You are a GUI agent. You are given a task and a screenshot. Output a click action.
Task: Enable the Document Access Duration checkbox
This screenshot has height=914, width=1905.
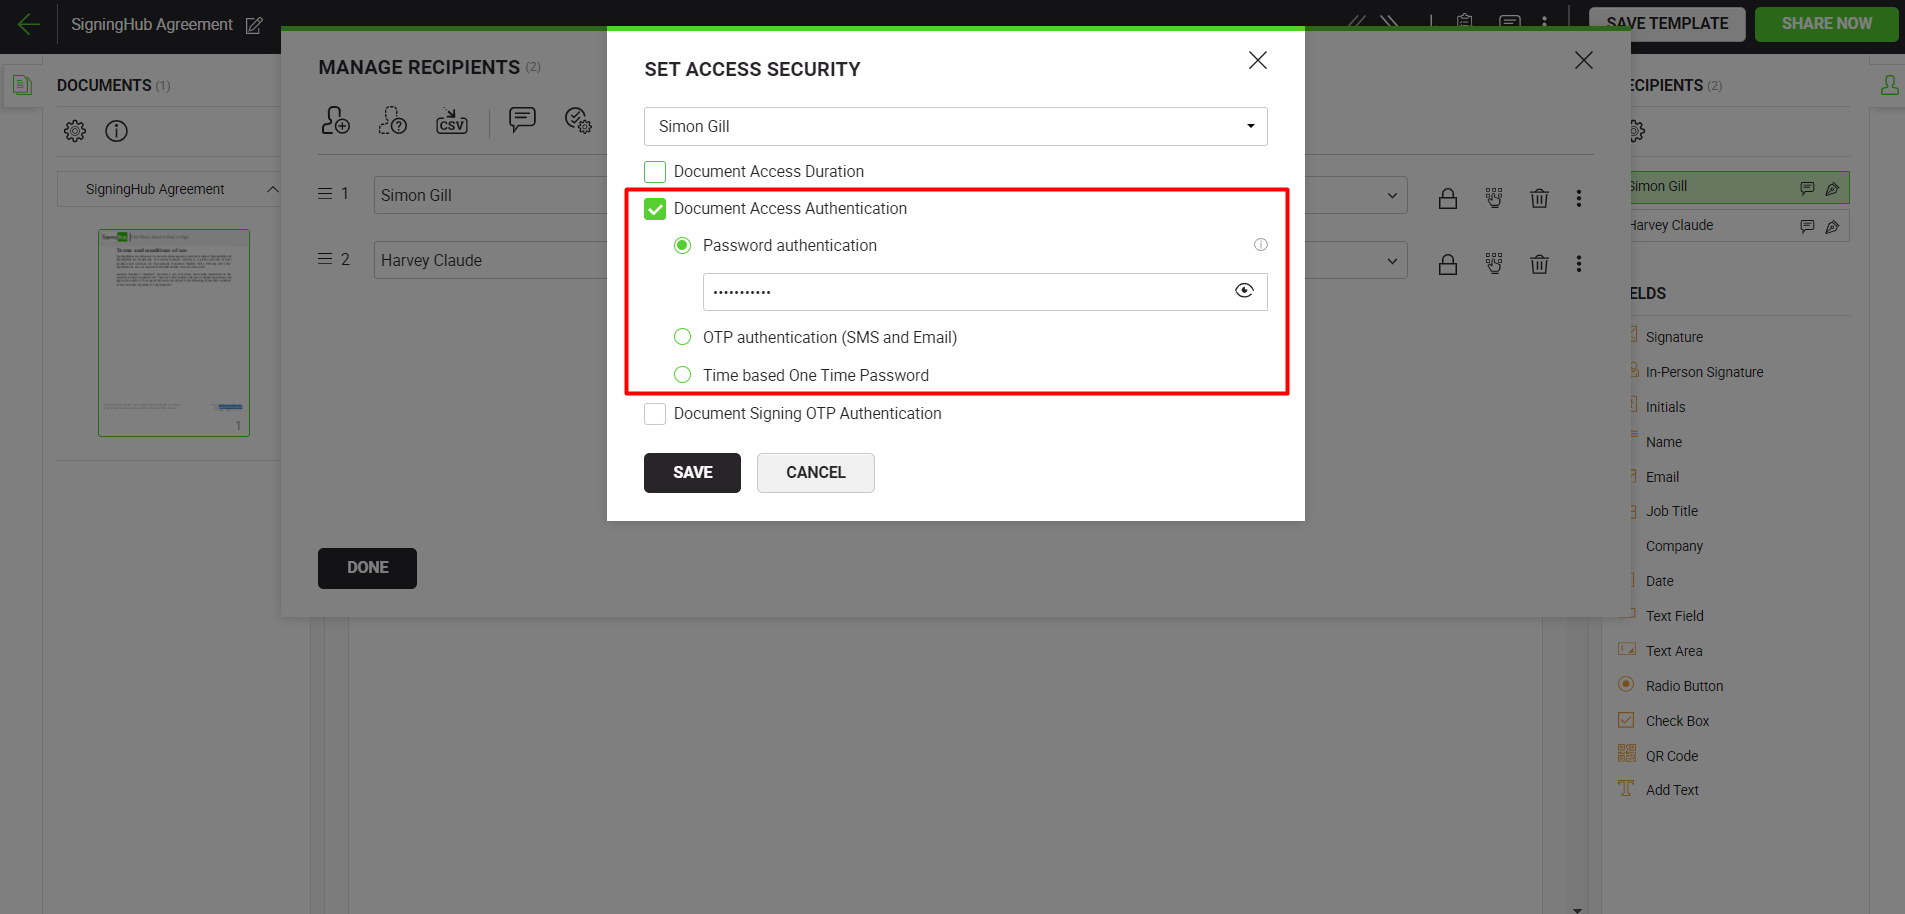[655, 172]
